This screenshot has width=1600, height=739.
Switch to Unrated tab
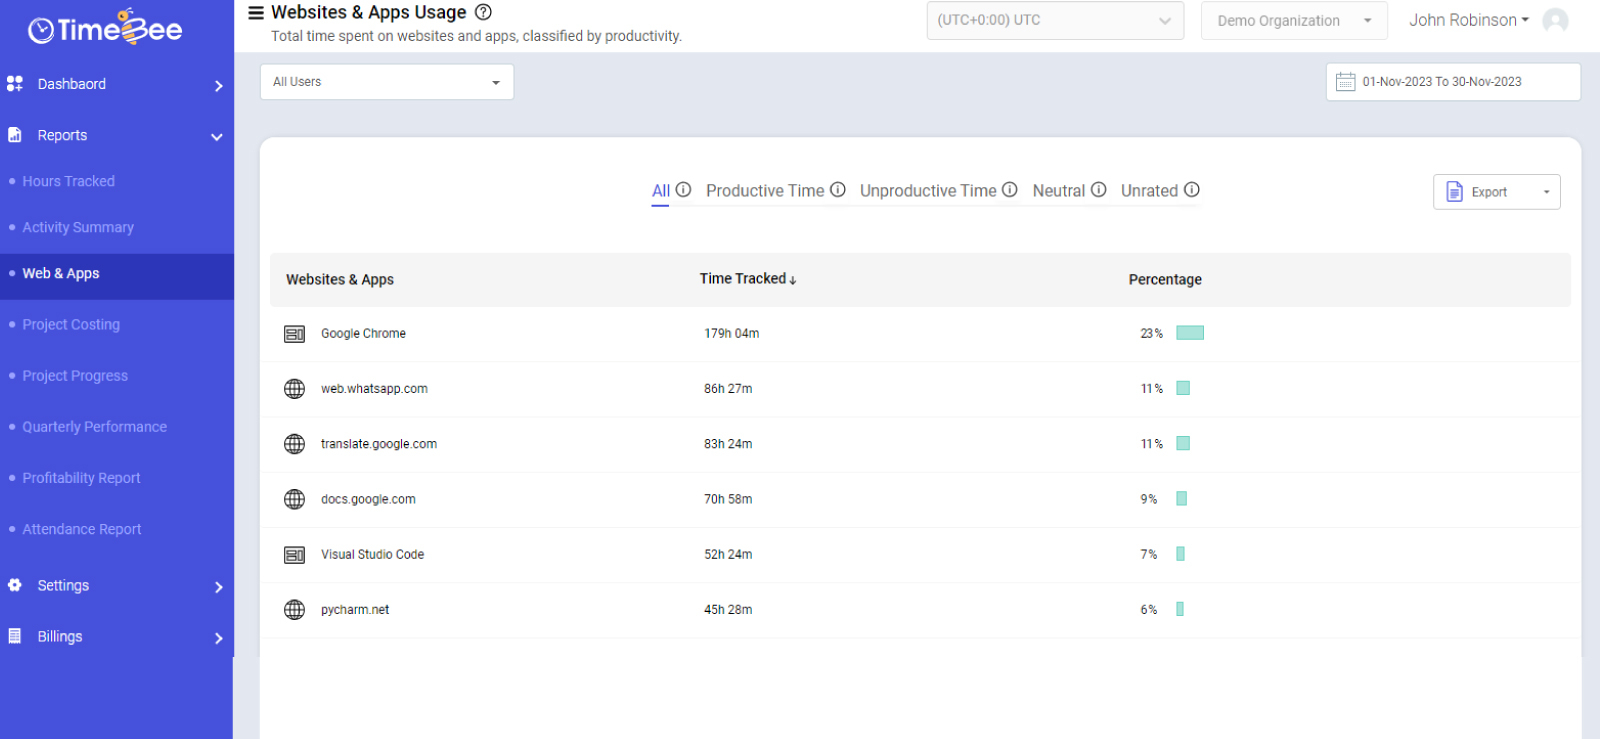click(1149, 191)
